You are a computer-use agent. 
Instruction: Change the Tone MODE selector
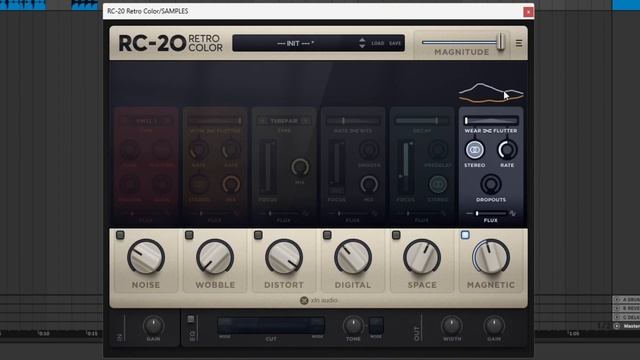tap(376, 325)
